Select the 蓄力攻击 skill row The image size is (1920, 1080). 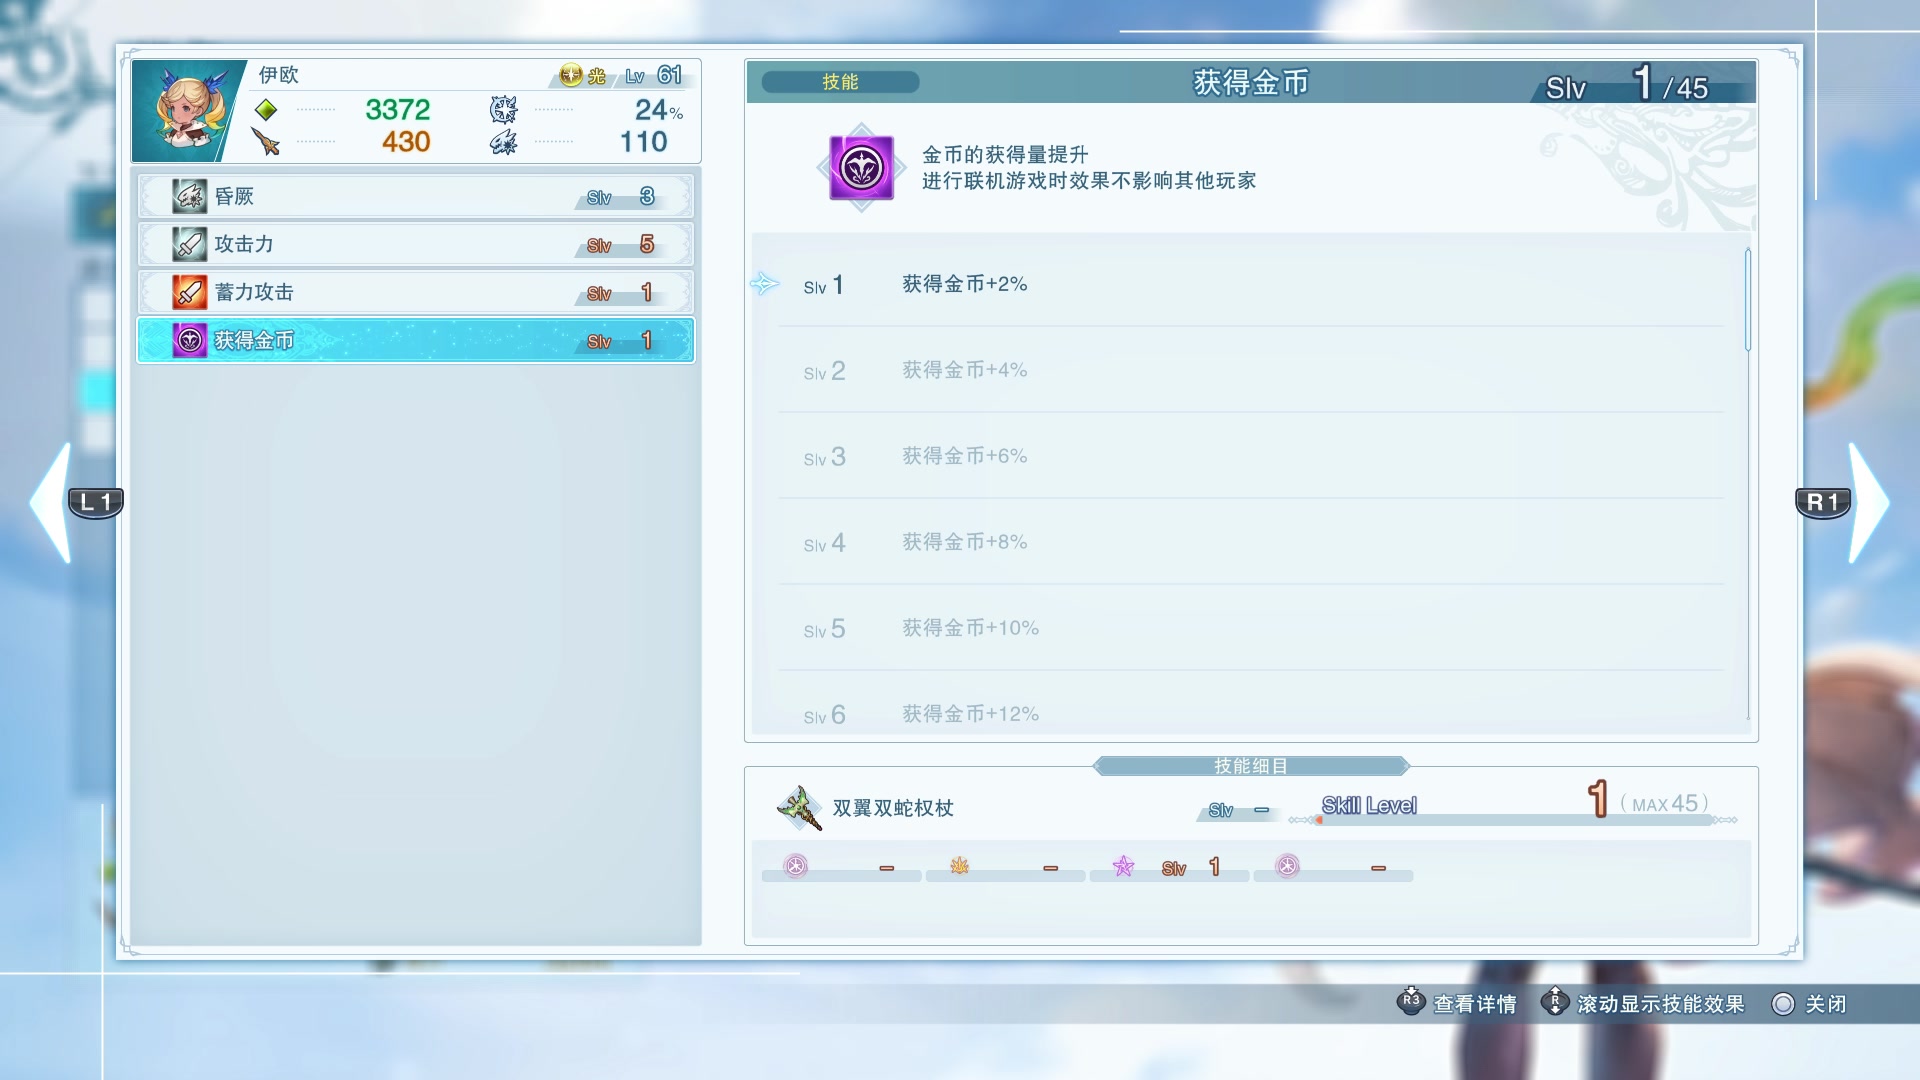pos(415,292)
